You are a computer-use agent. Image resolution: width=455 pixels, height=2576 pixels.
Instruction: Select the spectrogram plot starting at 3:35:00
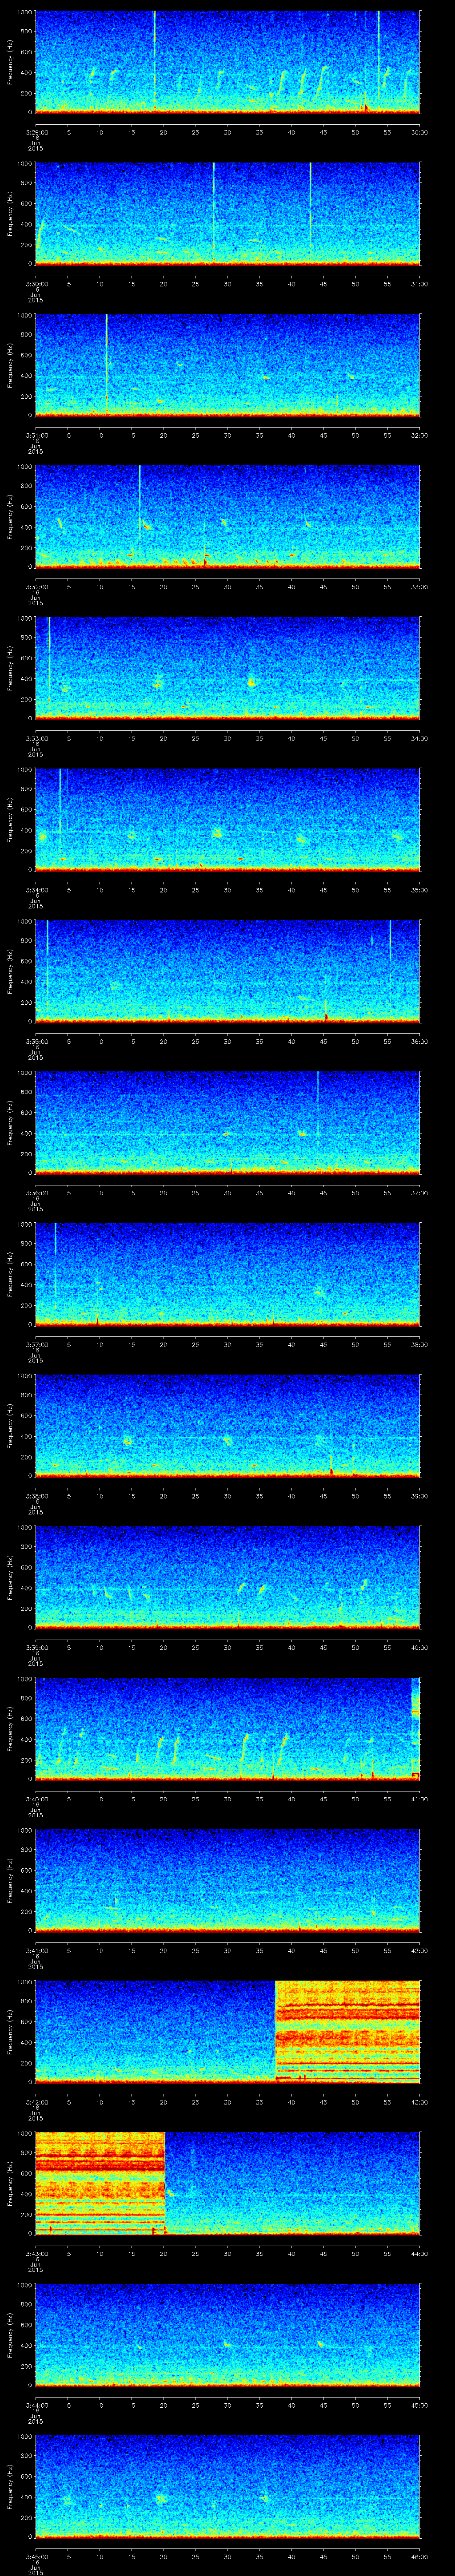227,971
